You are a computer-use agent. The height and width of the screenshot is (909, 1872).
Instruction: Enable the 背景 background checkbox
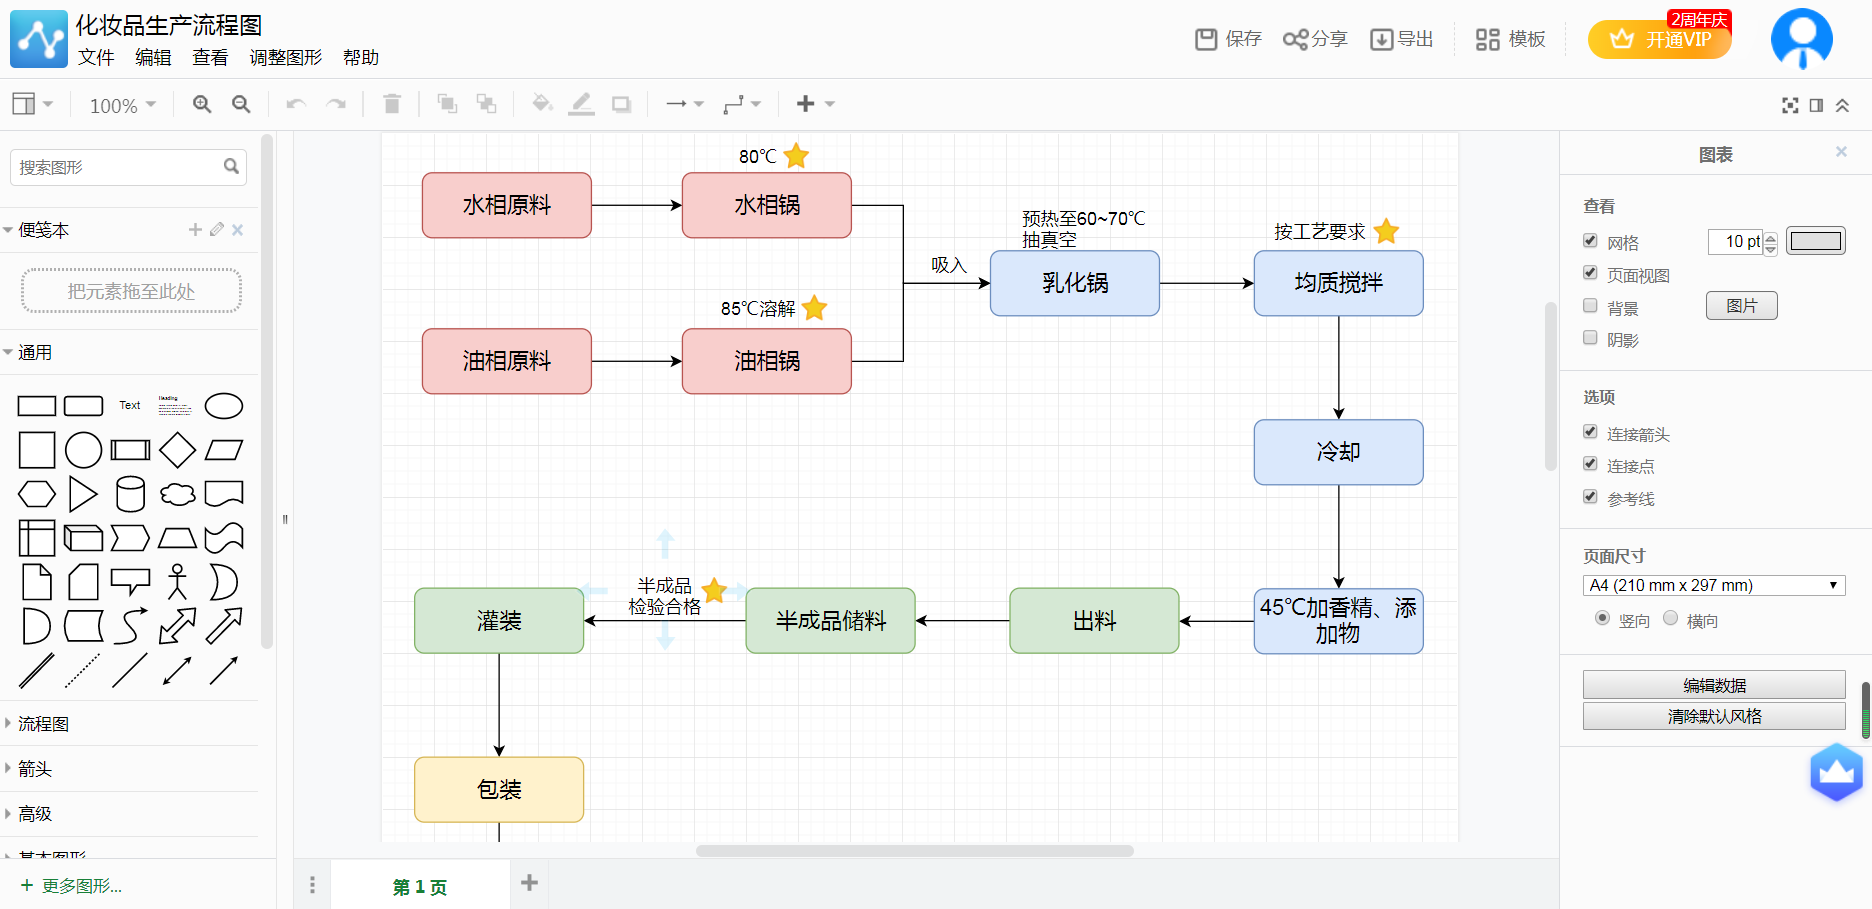1590,306
